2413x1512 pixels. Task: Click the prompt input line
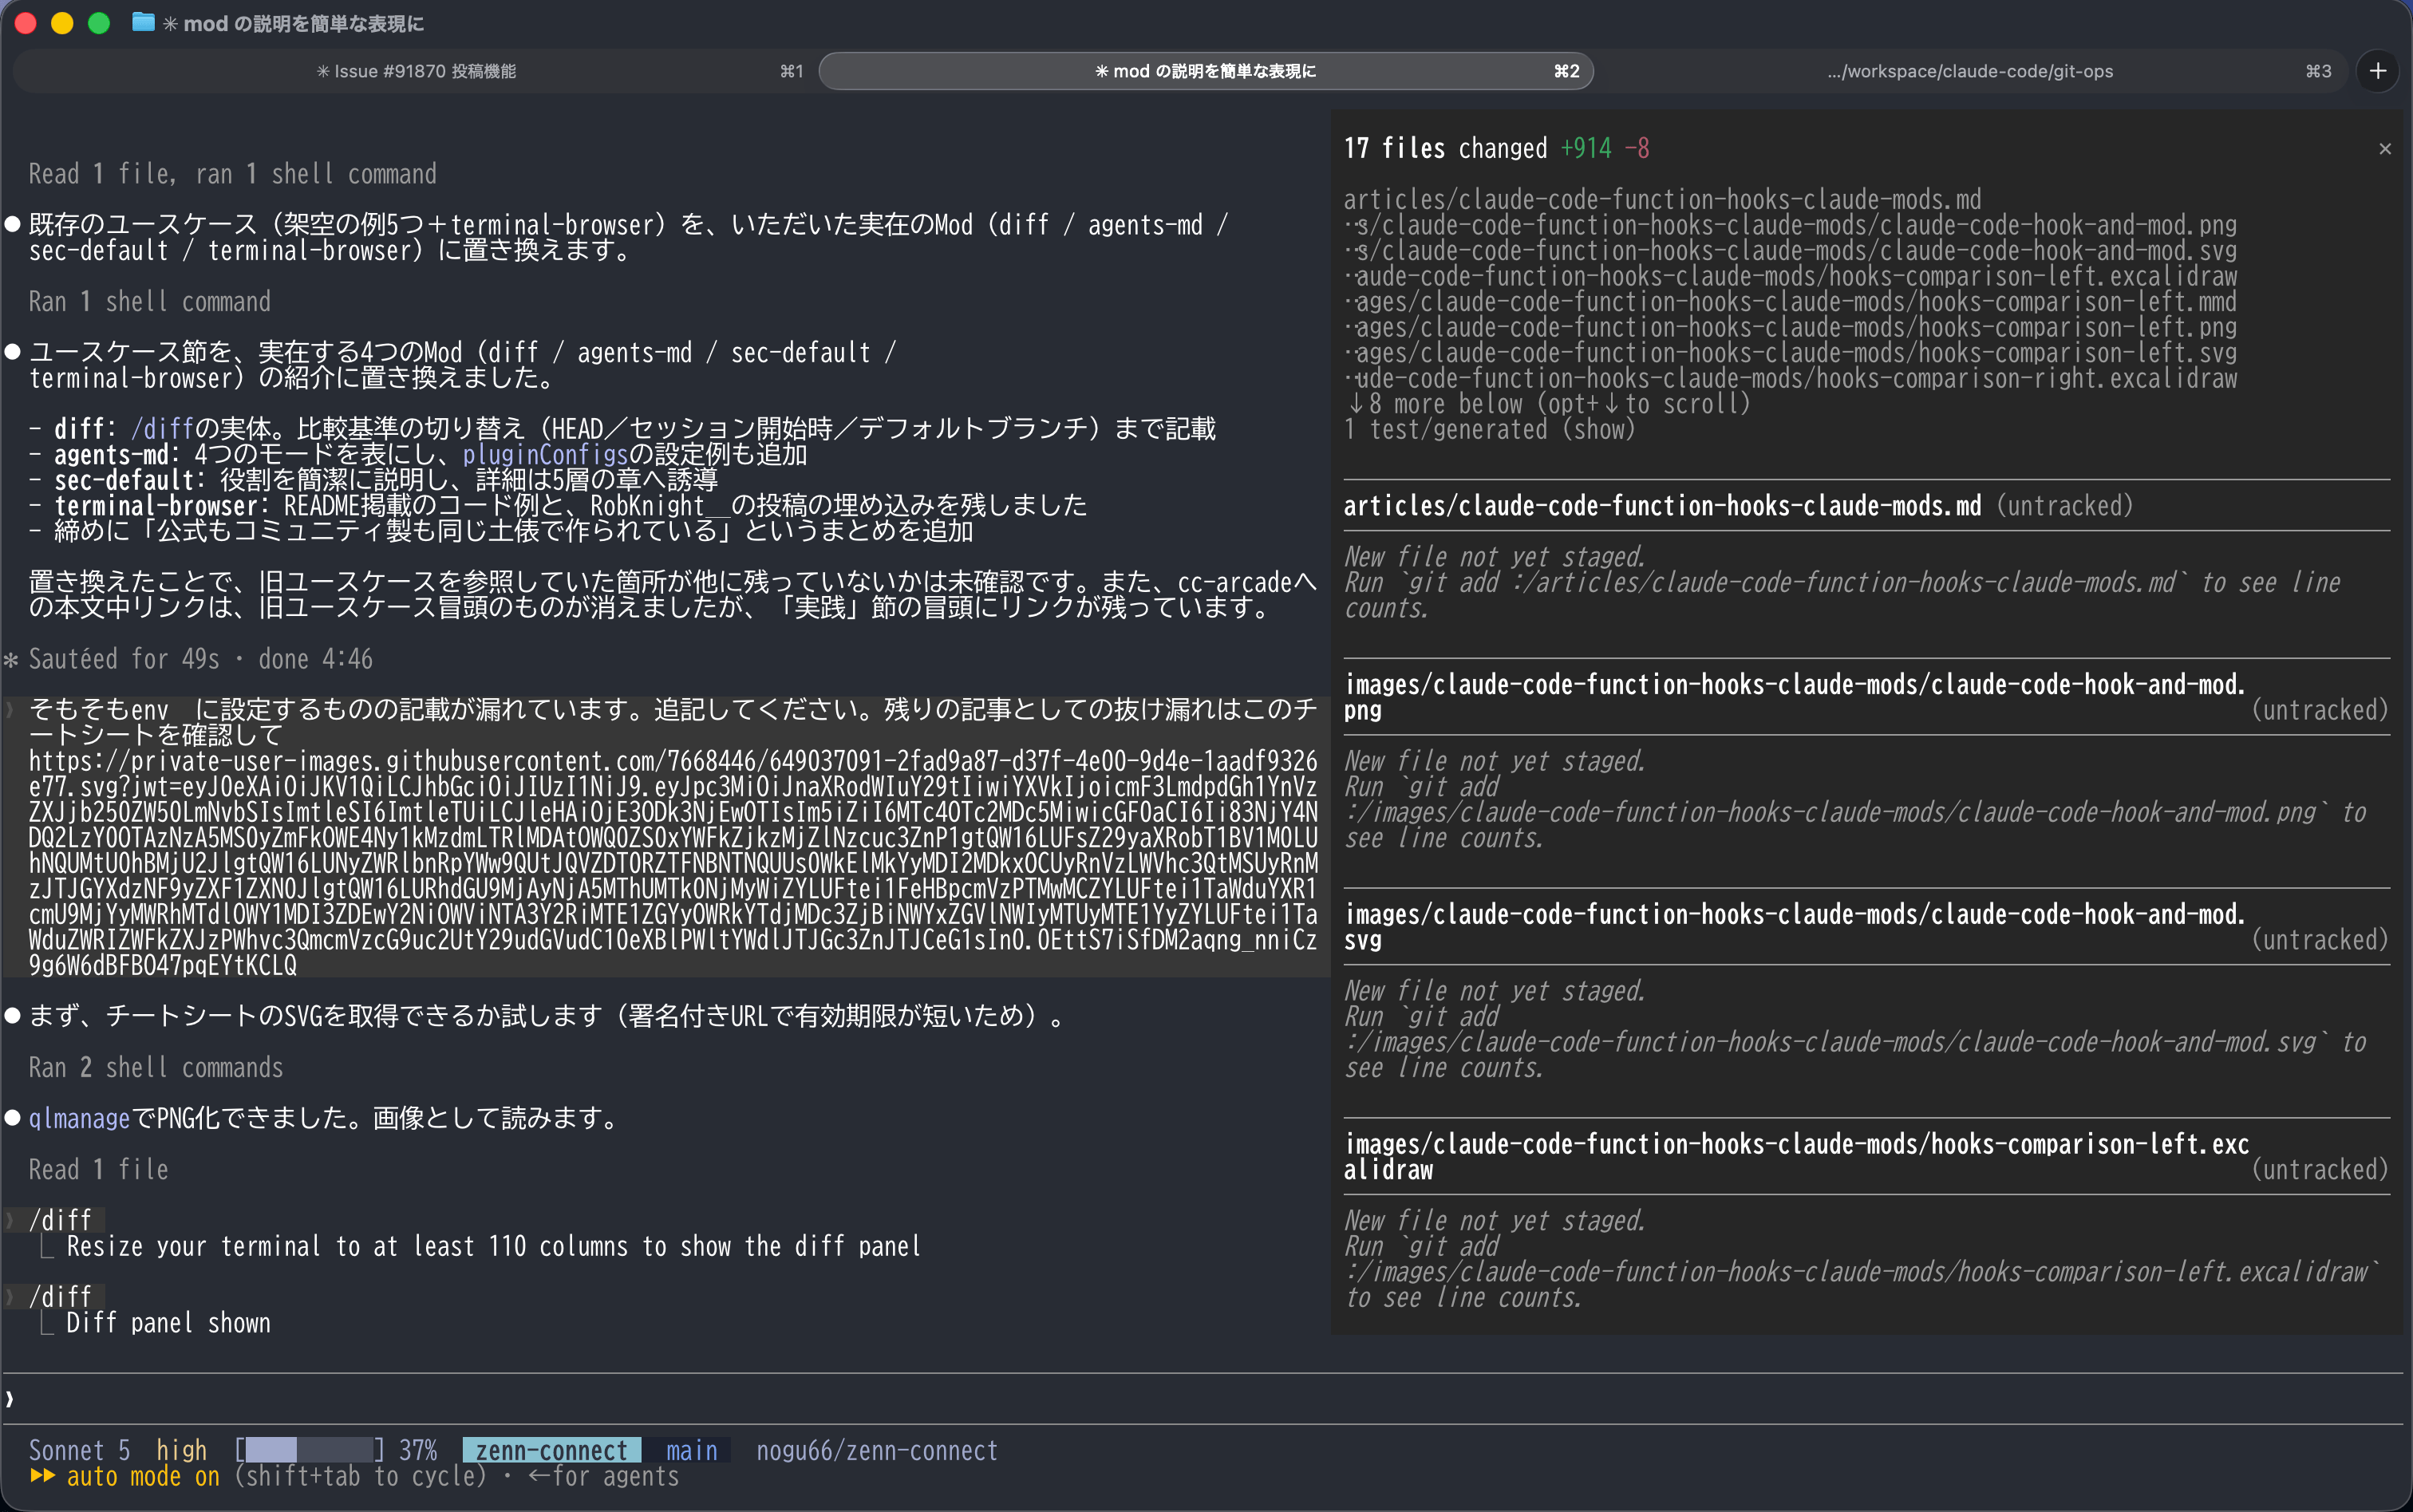(1202, 1399)
